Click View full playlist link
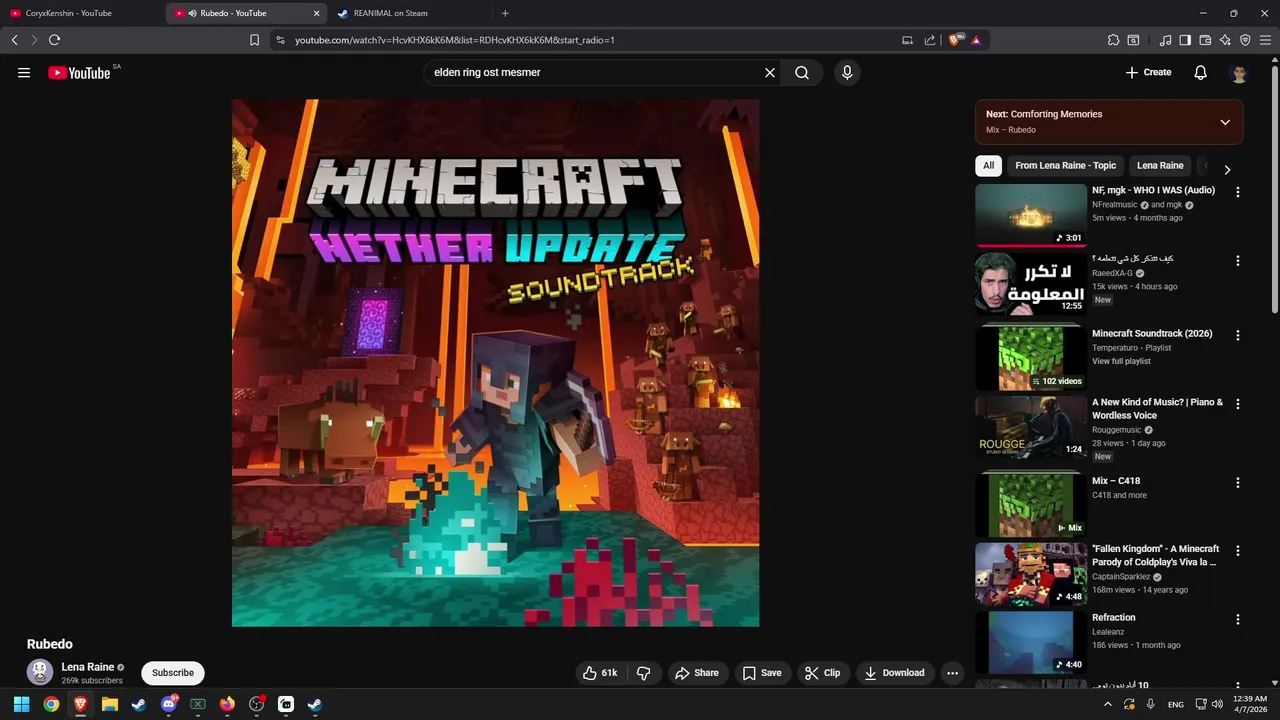The width and height of the screenshot is (1280, 720). (1121, 361)
